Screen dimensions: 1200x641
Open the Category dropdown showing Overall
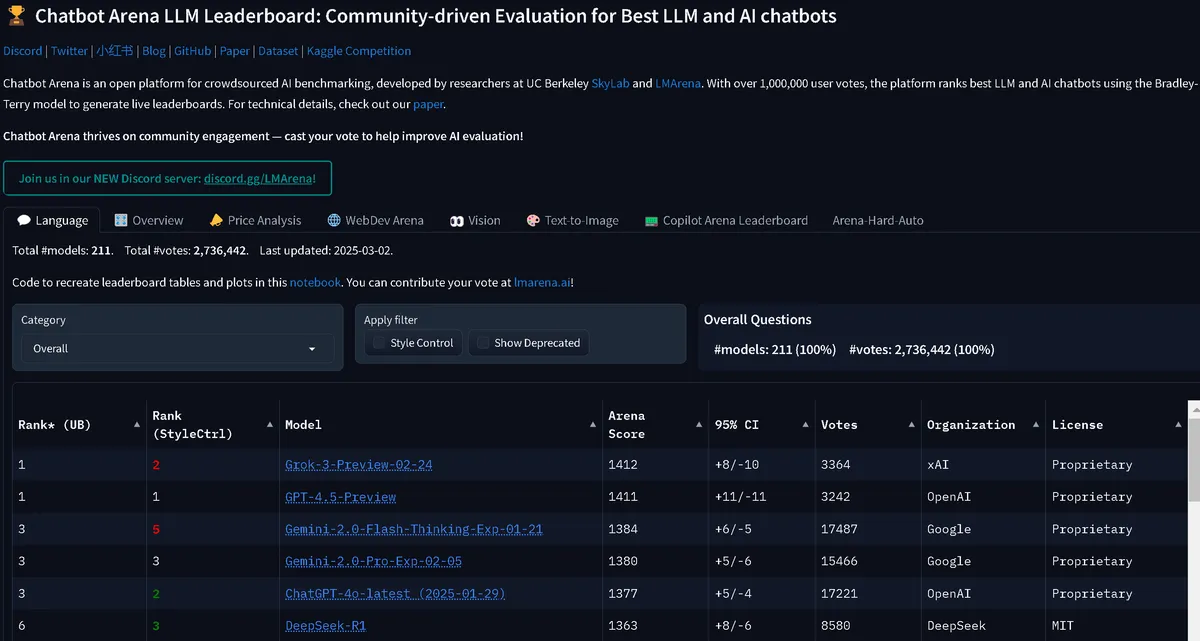point(177,349)
